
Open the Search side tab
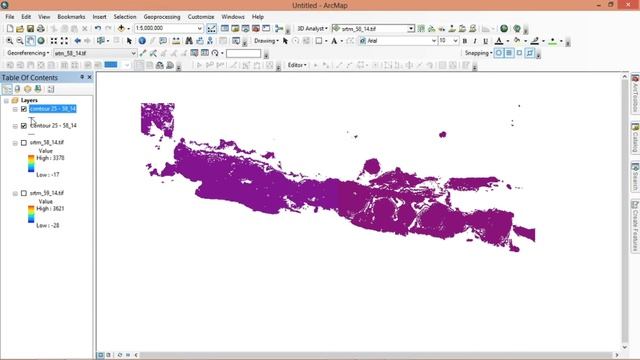click(635, 176)
